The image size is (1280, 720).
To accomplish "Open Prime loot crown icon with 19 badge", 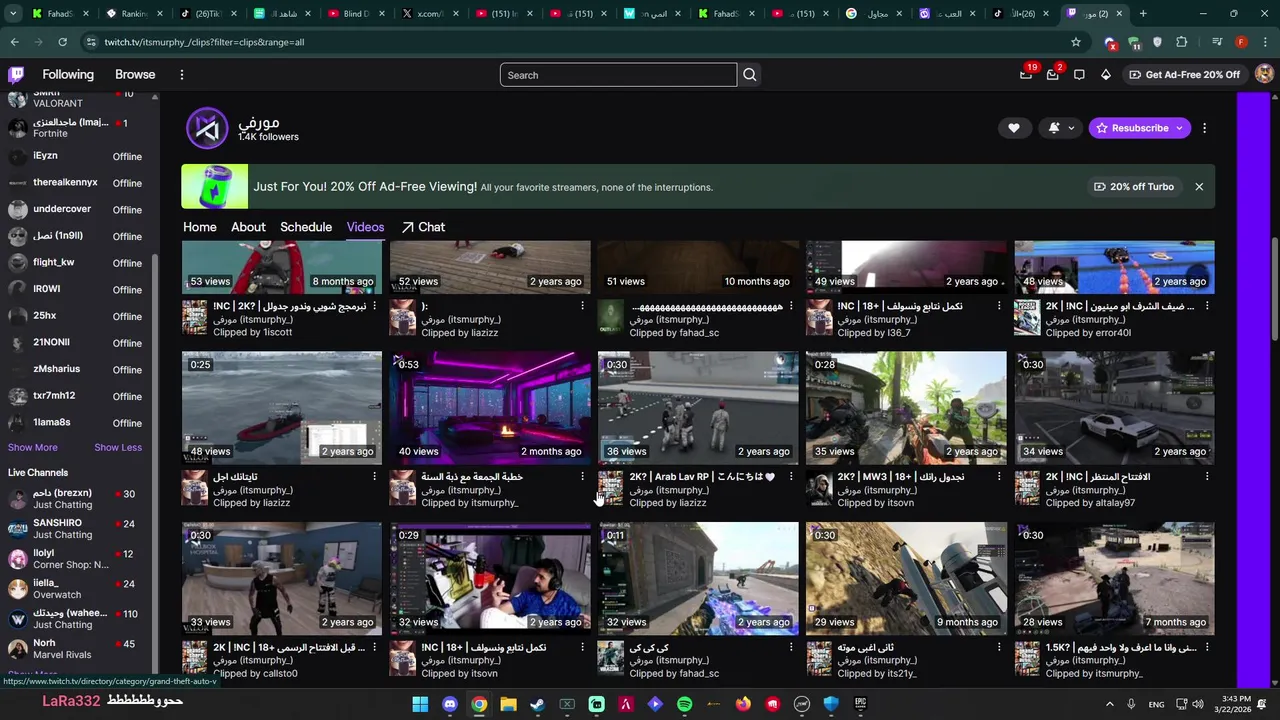I will [1026, 75].
